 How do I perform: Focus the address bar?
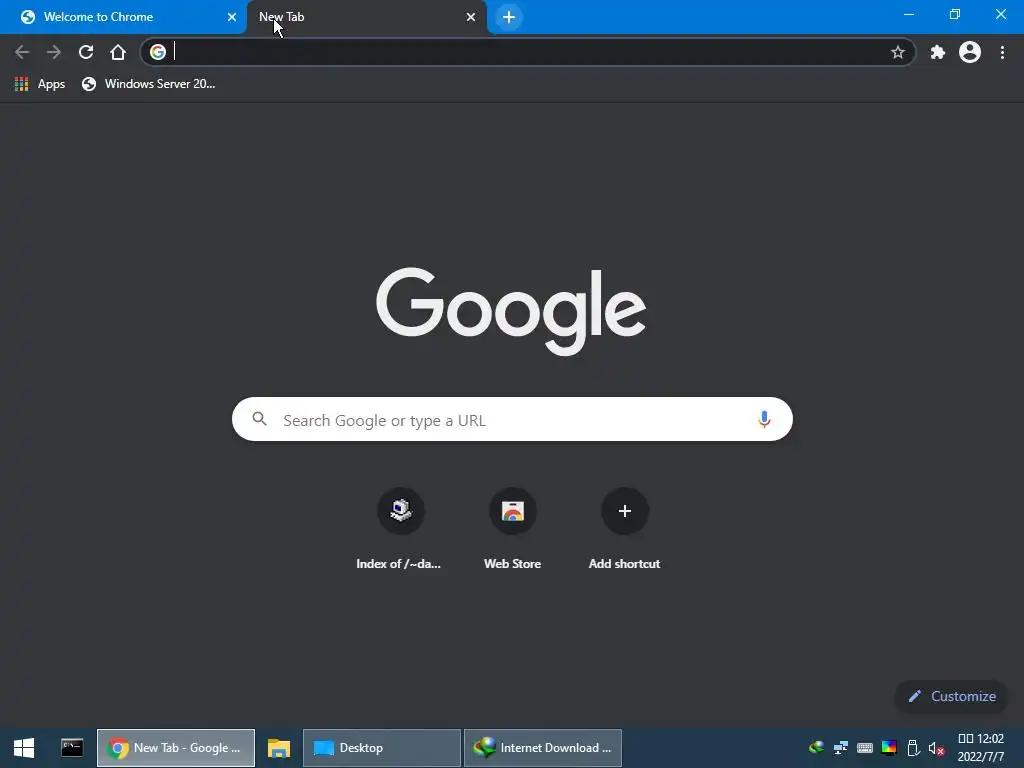pyautogui.click(x=529, y=52)
